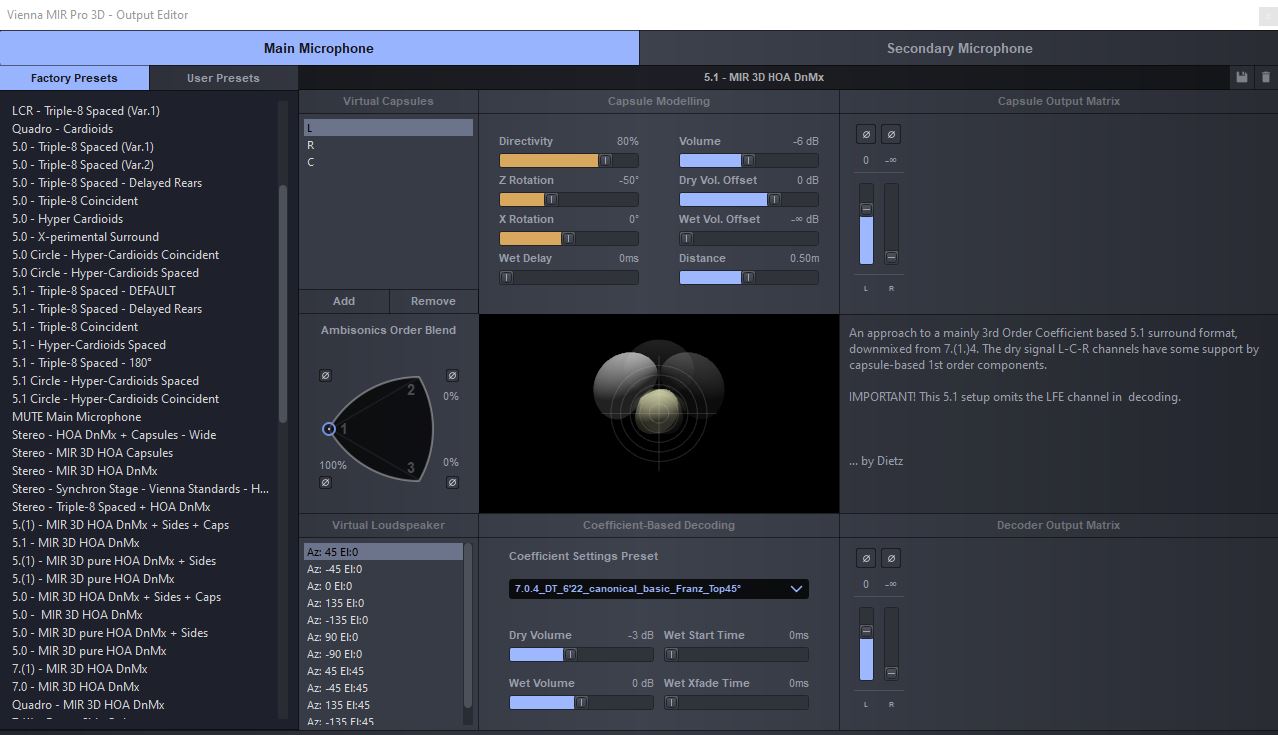Viewport: 1278px width, 735px height.
Task: Open the Coefficient Settings Preset dropdown
Action: (x=658, y=589)
